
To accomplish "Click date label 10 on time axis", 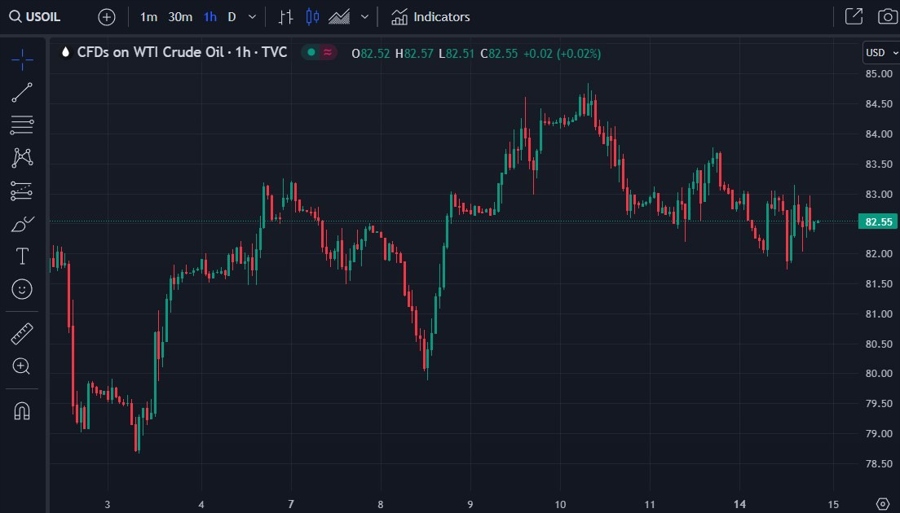I will [560, 504].
